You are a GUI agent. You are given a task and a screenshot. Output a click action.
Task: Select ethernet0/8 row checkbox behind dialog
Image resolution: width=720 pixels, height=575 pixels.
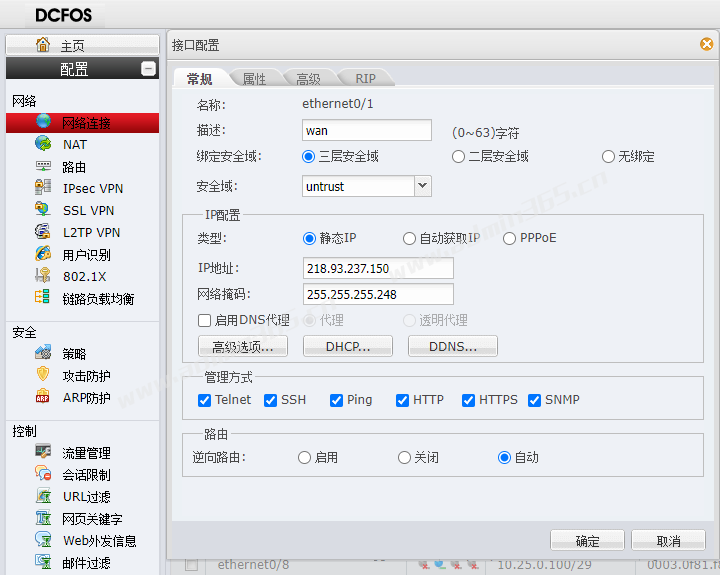click(x=191, y=564)
